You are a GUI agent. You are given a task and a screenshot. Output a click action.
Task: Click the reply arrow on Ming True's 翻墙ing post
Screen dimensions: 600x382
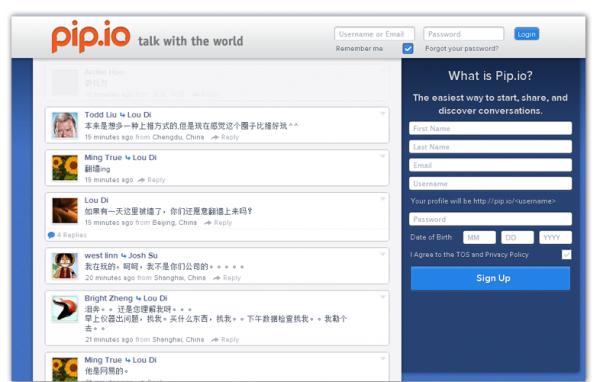click(141, 180)
